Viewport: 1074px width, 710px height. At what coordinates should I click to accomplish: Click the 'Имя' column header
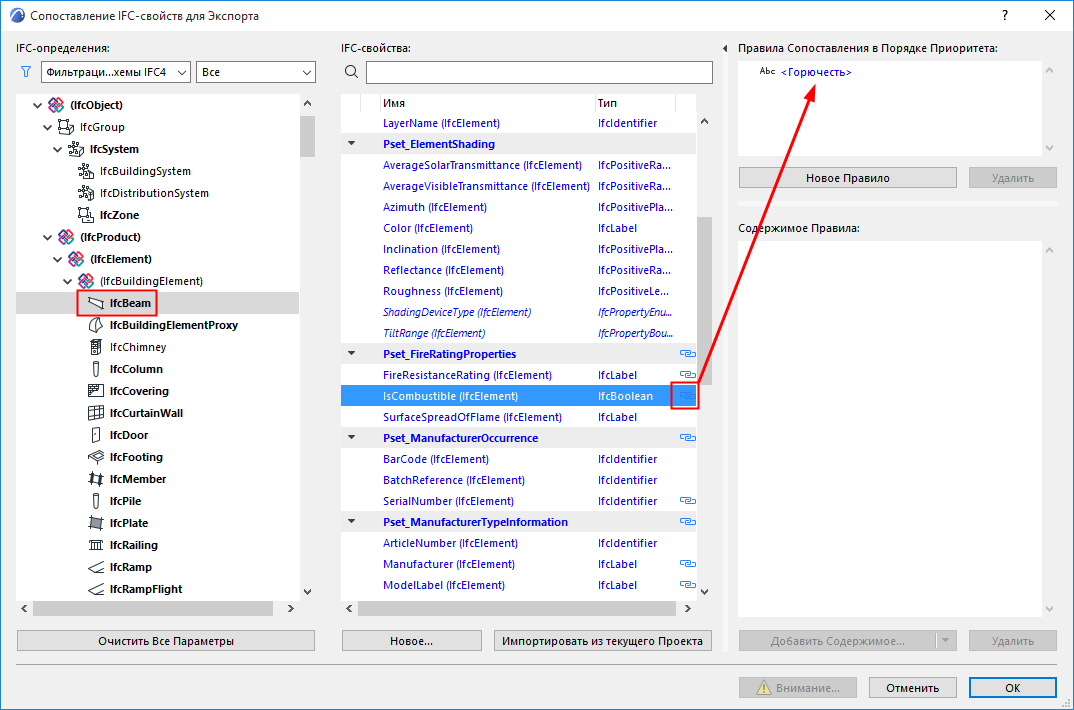(x=488, y=103)
